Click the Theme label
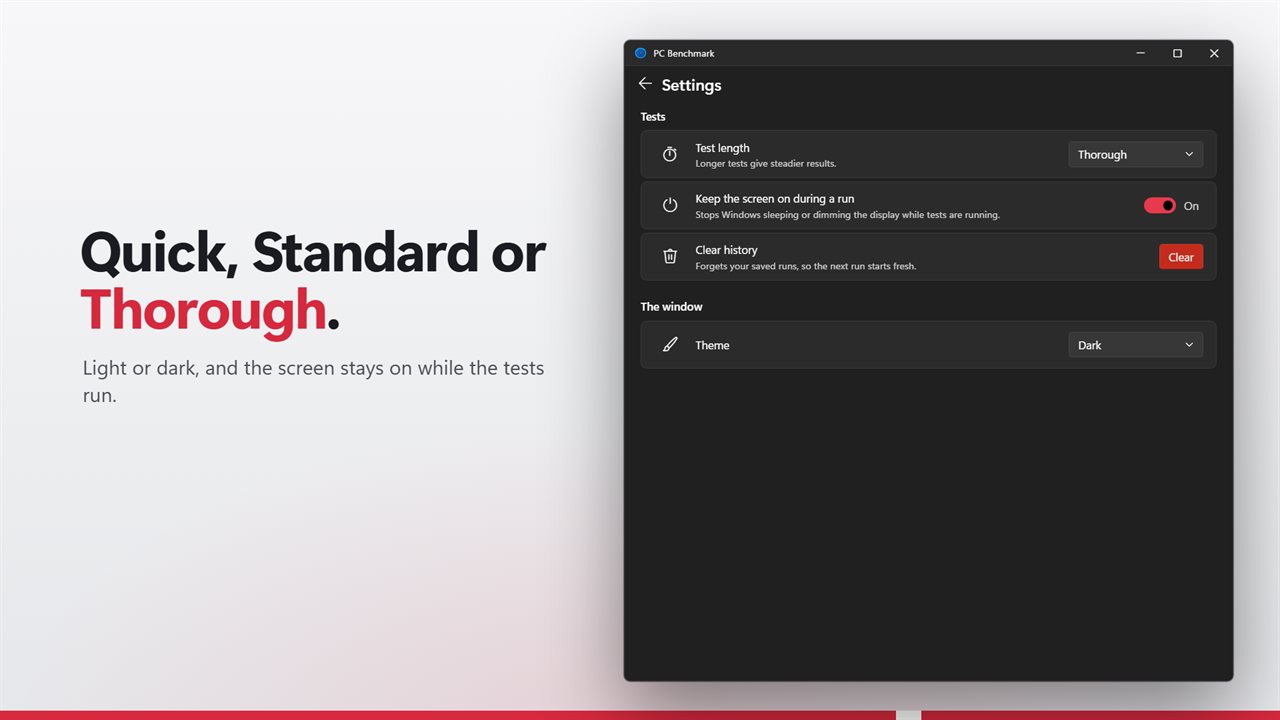Image resolution: width=1280 pixels, height=720 pixels. [x=712, y=345]
